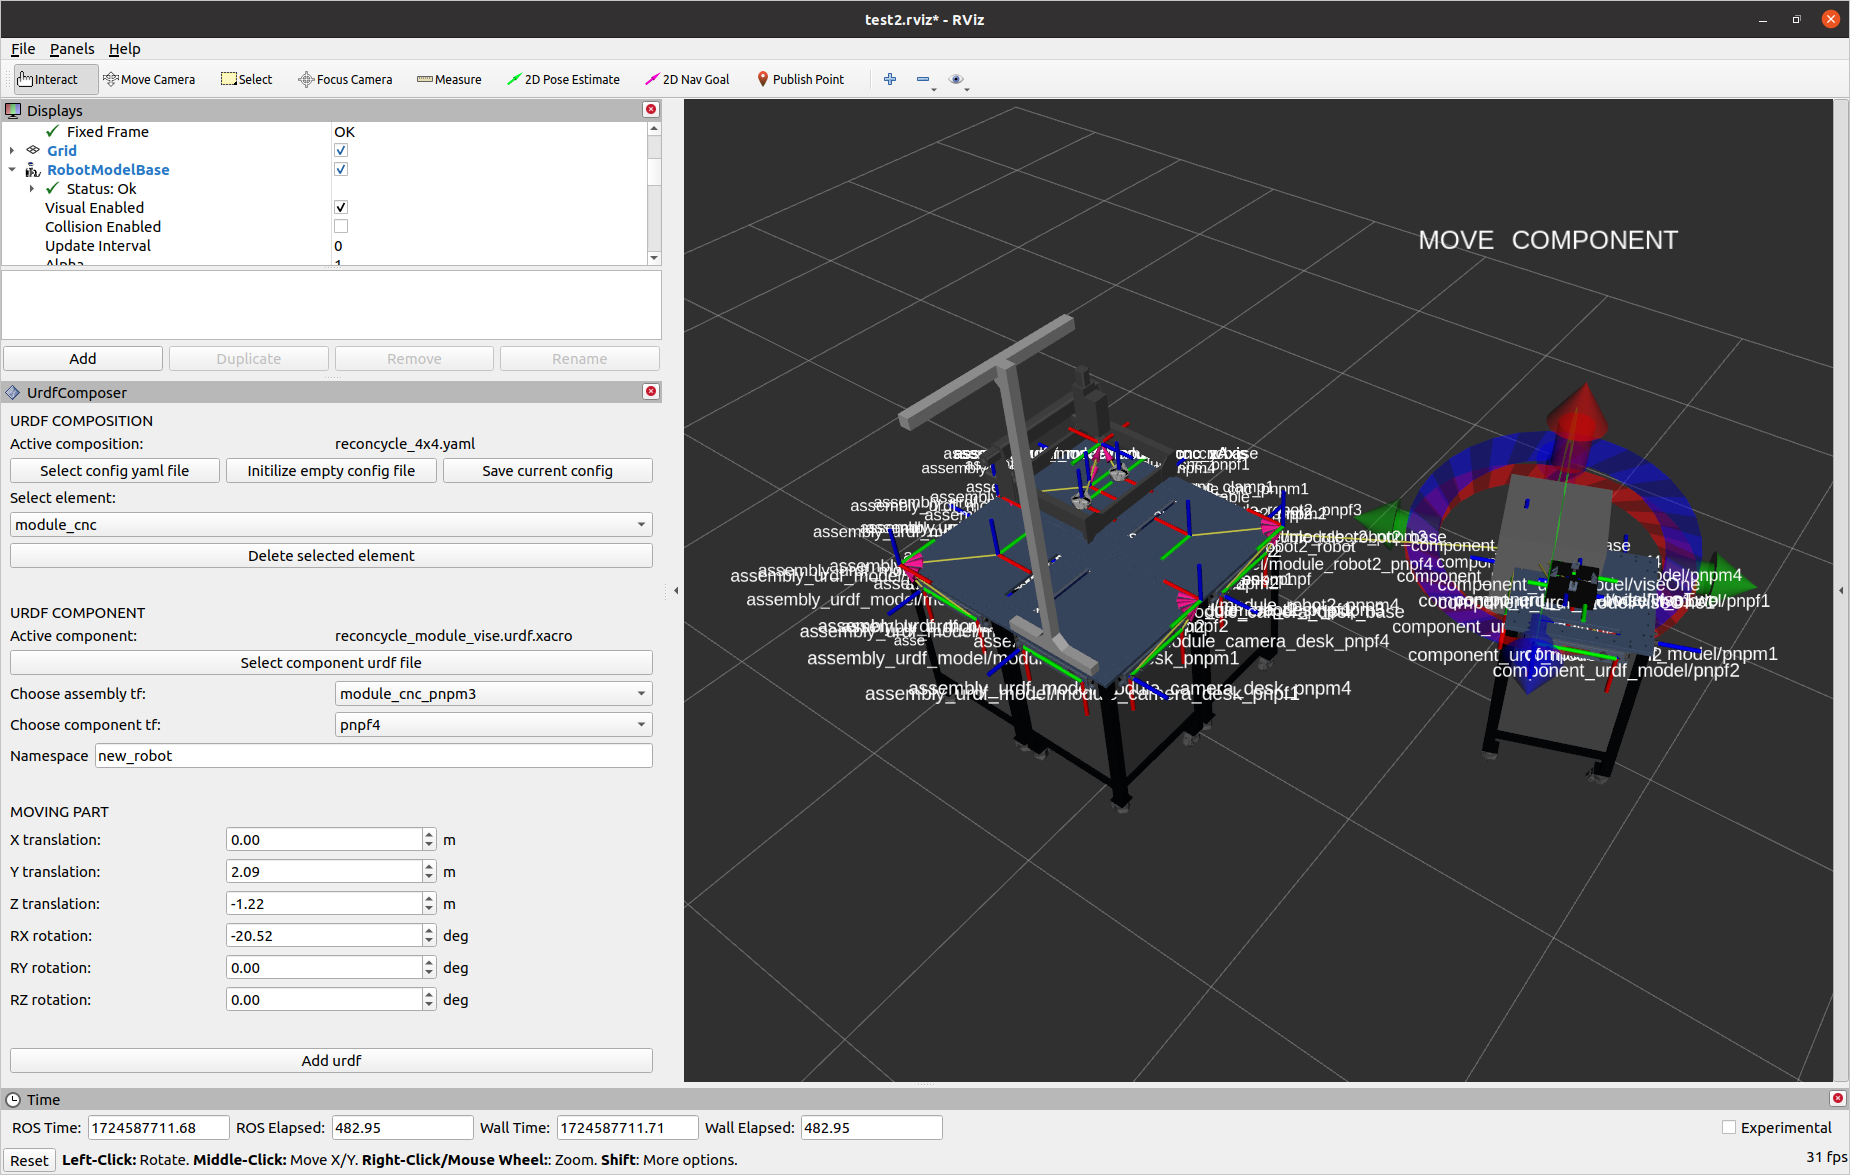This screenshot has height=1175, width=1850.
Task: Activate the Interact tool
Action: [55, 79]
